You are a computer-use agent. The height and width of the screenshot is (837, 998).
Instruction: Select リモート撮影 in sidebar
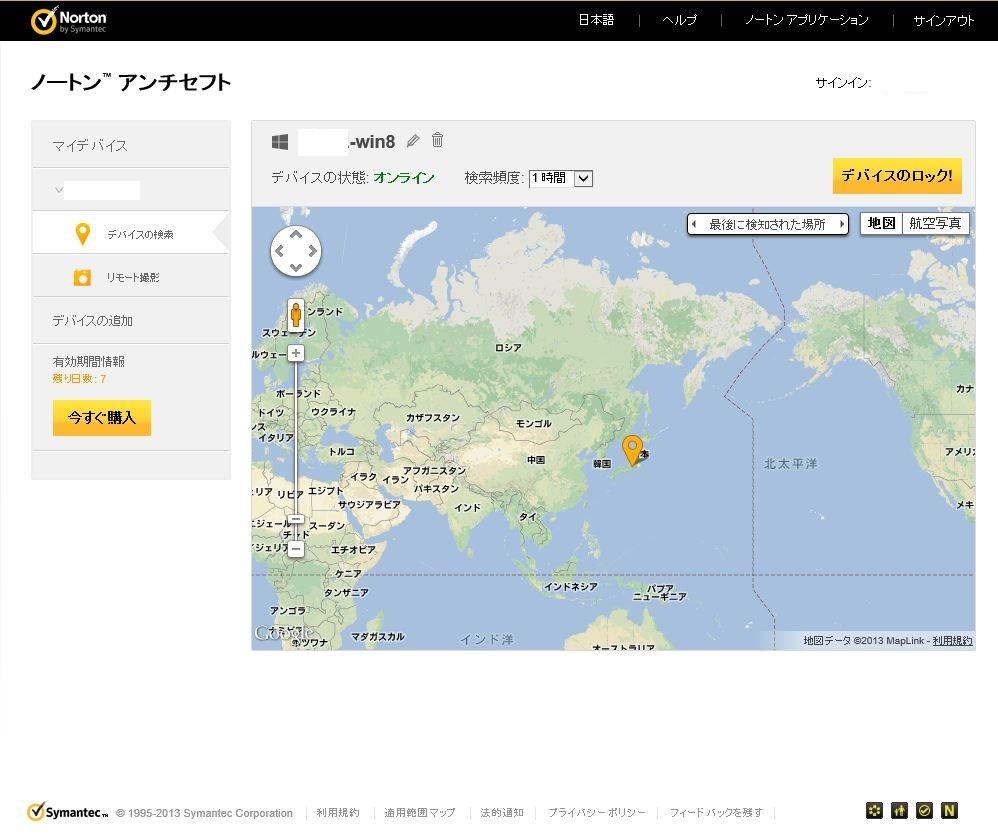[x=130, y=276]
